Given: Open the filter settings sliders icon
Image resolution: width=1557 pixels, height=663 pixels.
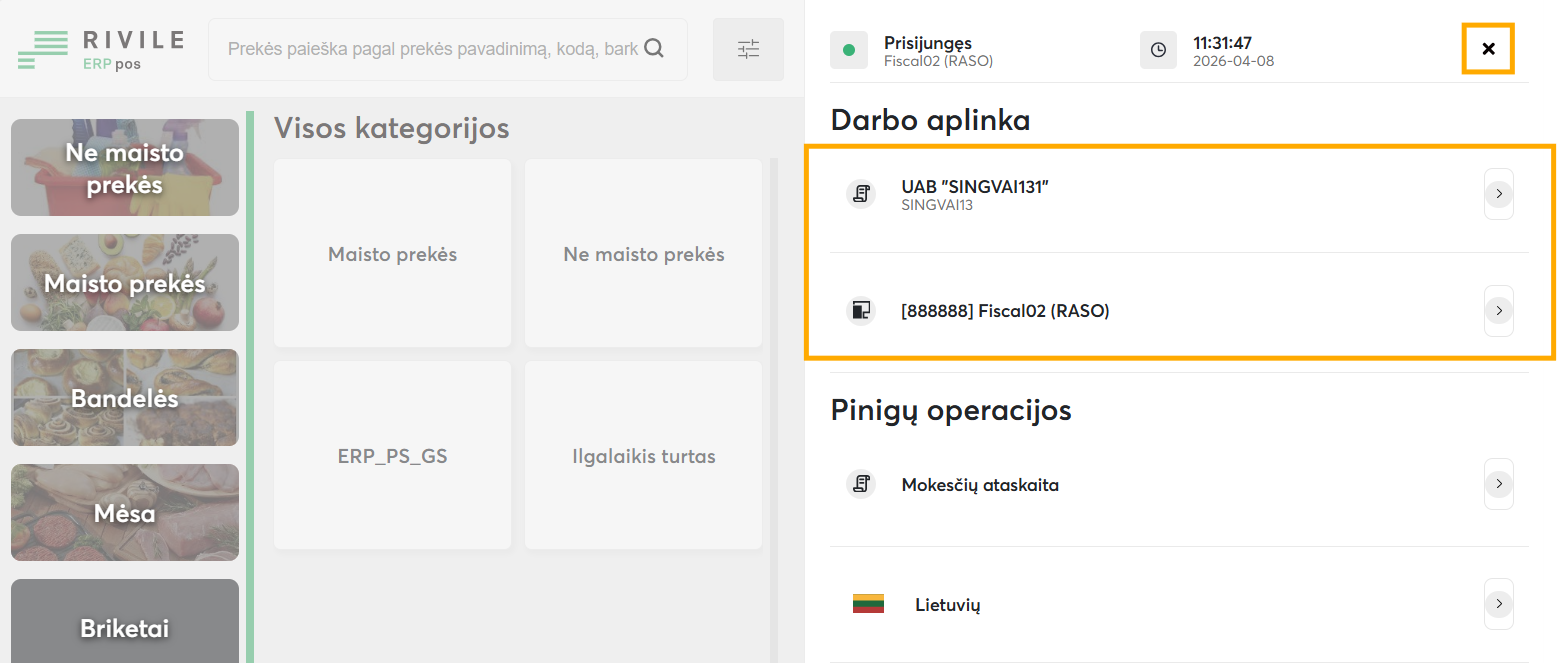Looking at the screenshot, I should coord(748,49).
